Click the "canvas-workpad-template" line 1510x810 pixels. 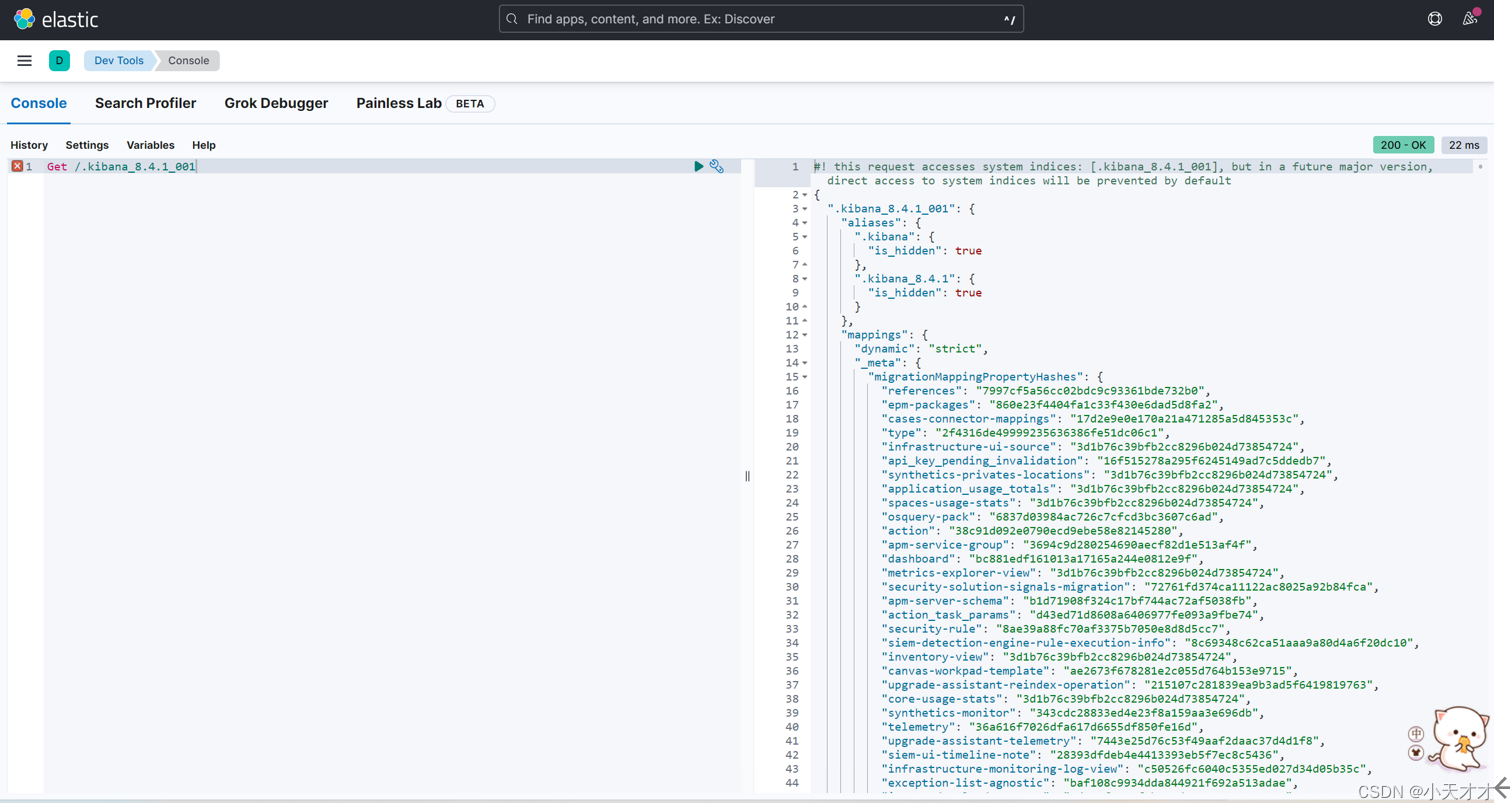click(x=1091, y=671)
